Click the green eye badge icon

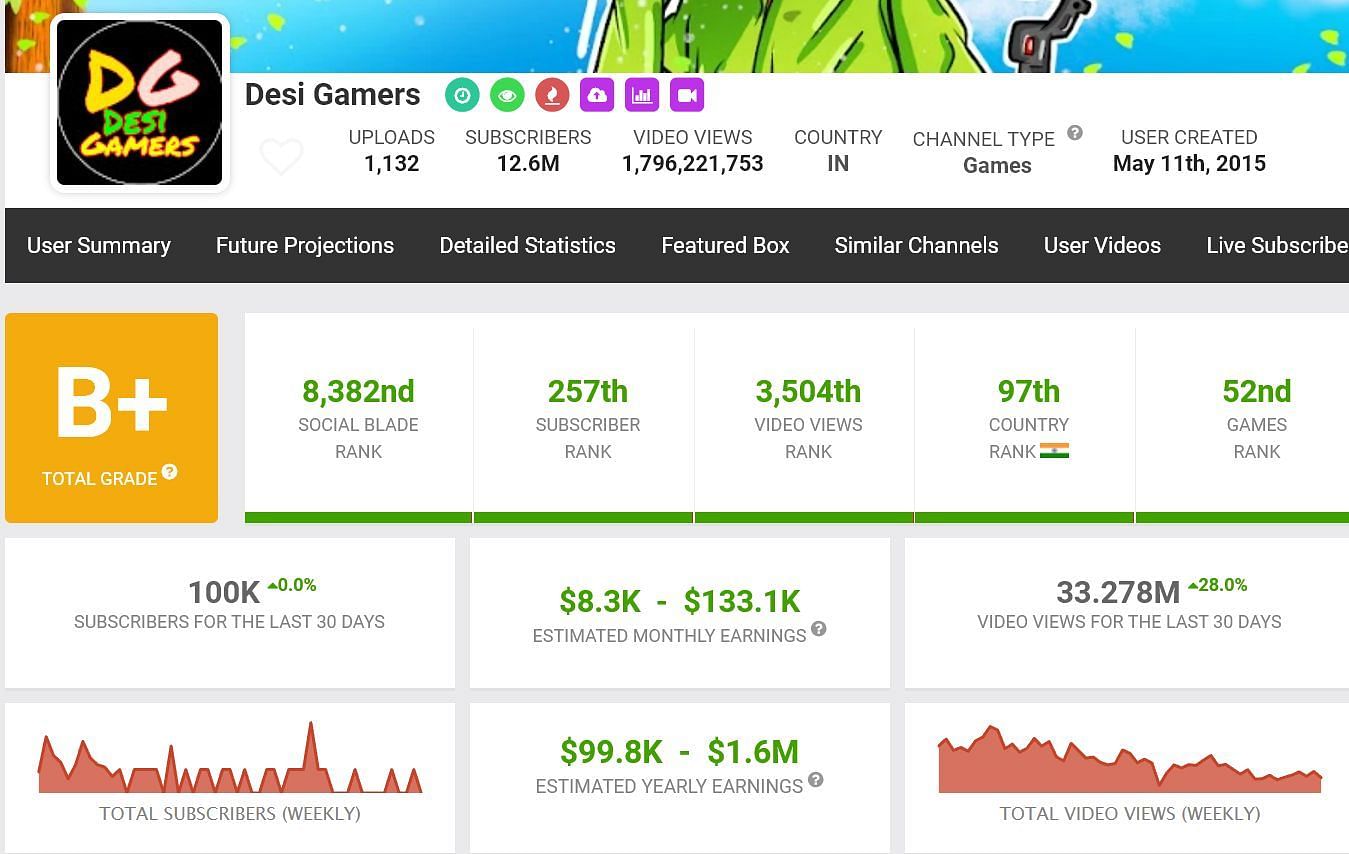[507, 95]
